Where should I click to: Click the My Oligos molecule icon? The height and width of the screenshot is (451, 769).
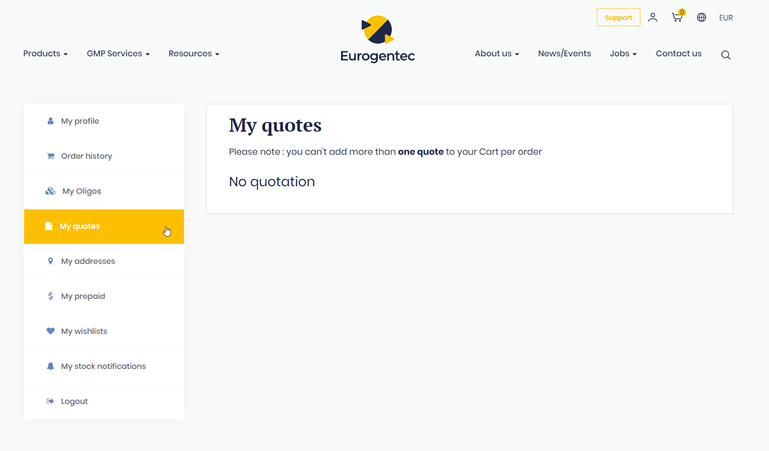click(51, 191)
